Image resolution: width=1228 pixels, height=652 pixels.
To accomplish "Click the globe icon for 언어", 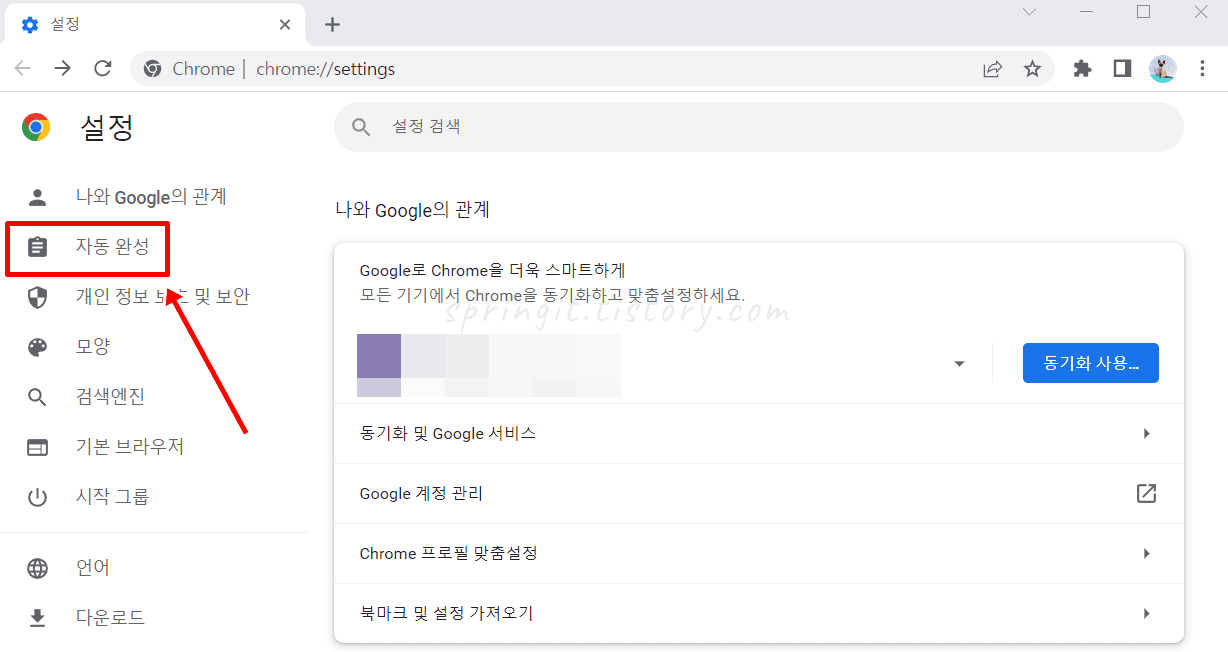I will coord(37,568).
